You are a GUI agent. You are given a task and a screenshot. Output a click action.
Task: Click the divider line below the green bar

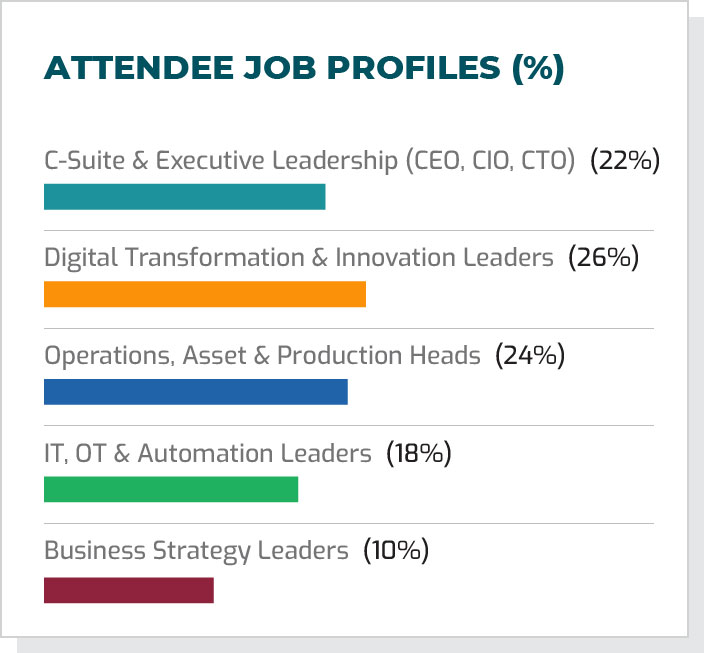click(x=348, y=523)
